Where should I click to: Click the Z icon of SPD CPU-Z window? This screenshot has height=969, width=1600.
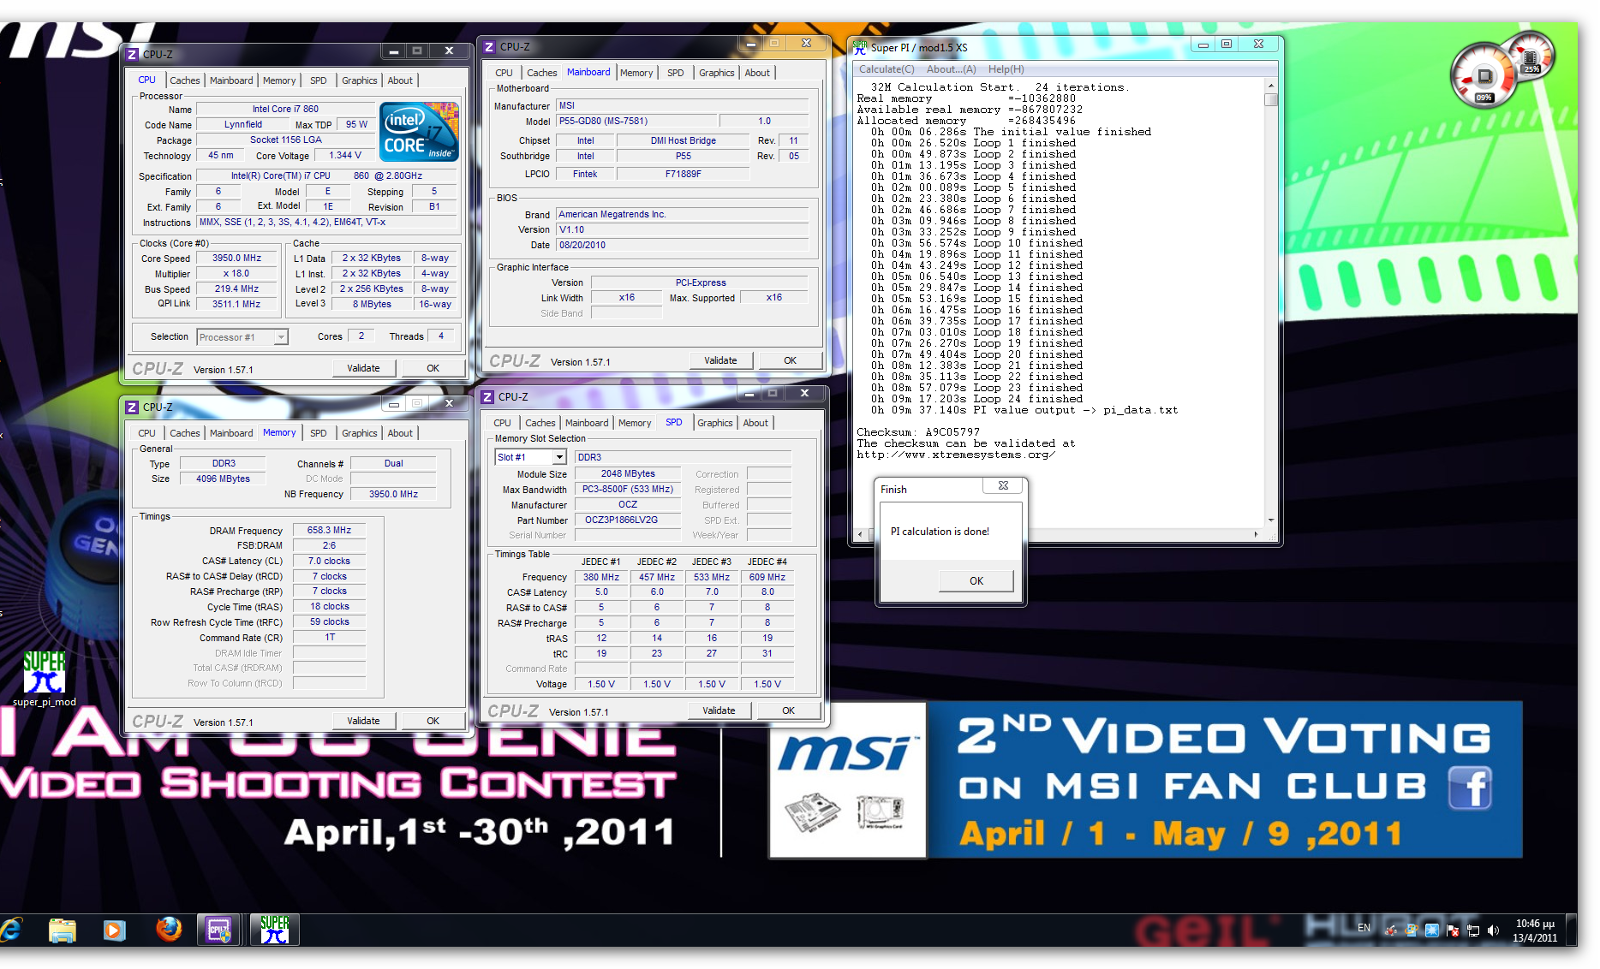[x=489, y=397]
